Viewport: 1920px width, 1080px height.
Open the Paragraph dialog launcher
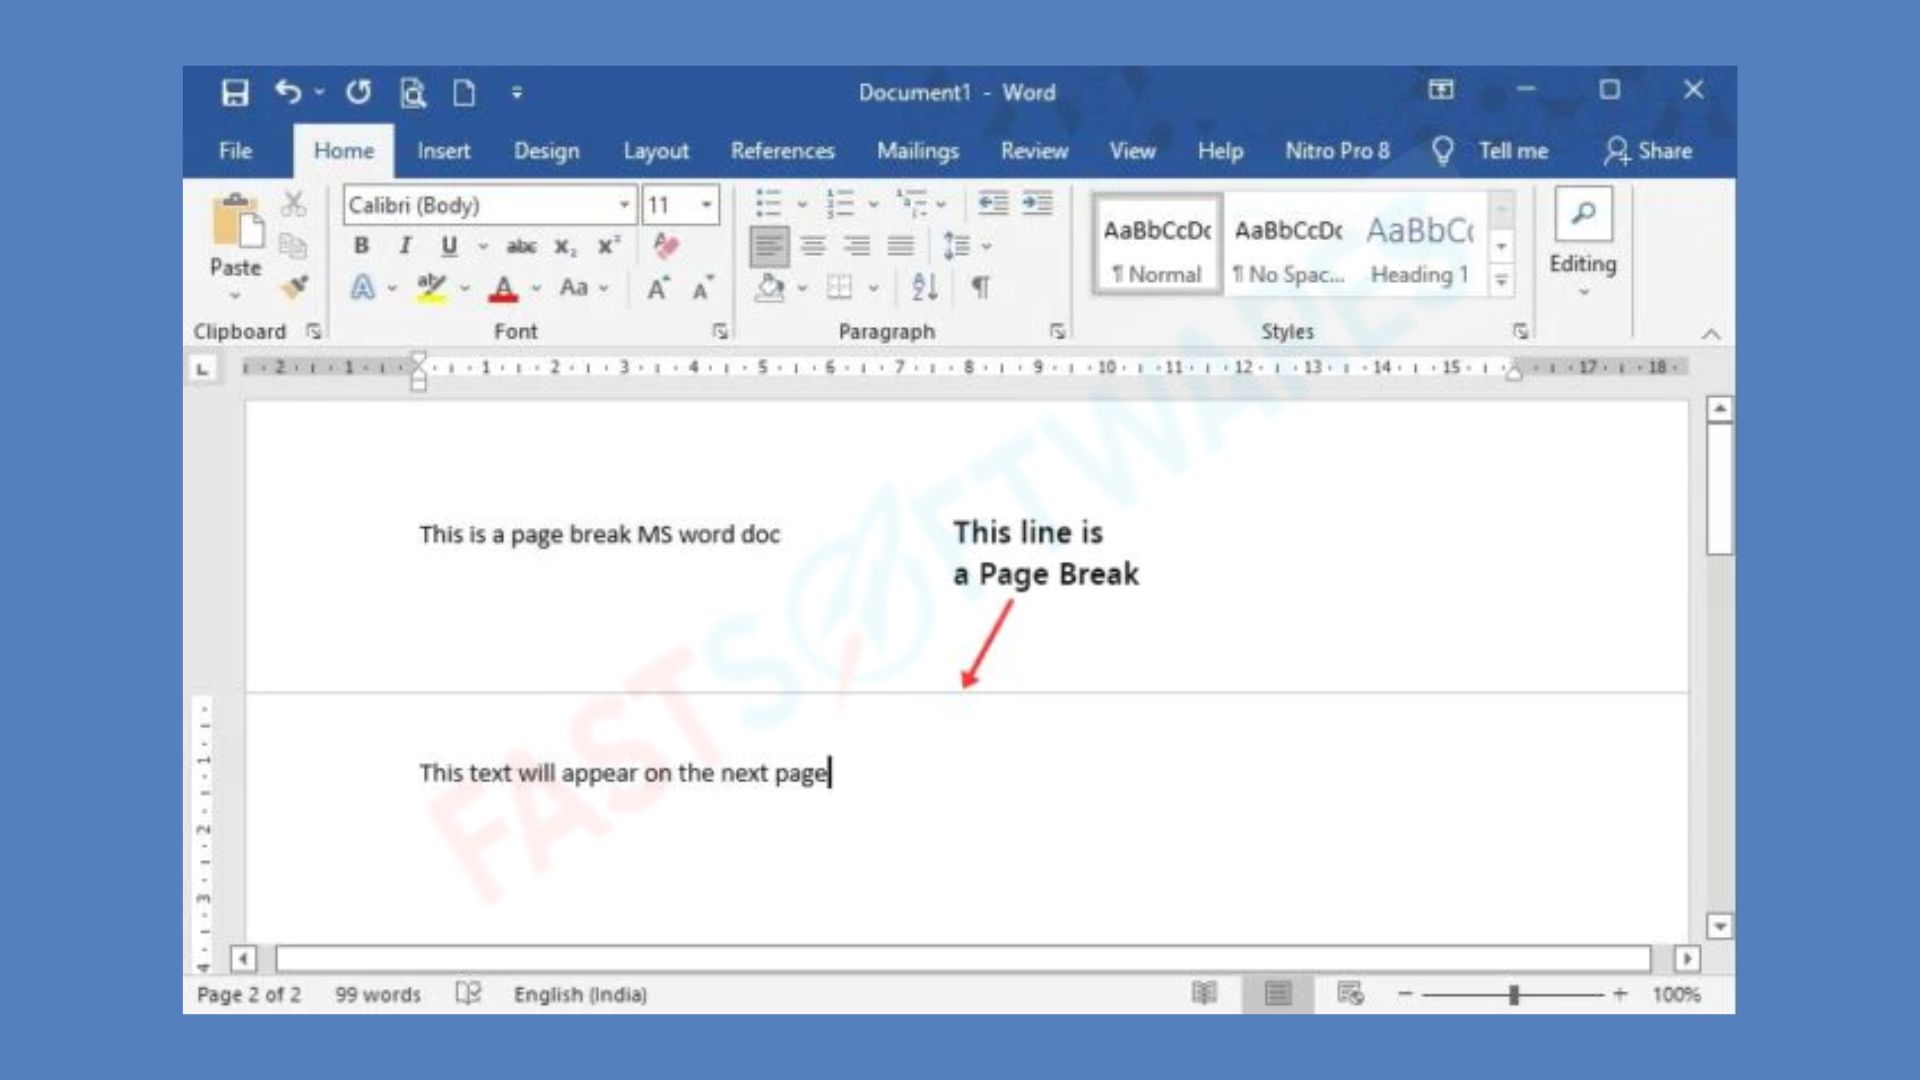pyautogui.click(x=1058, y=331)
